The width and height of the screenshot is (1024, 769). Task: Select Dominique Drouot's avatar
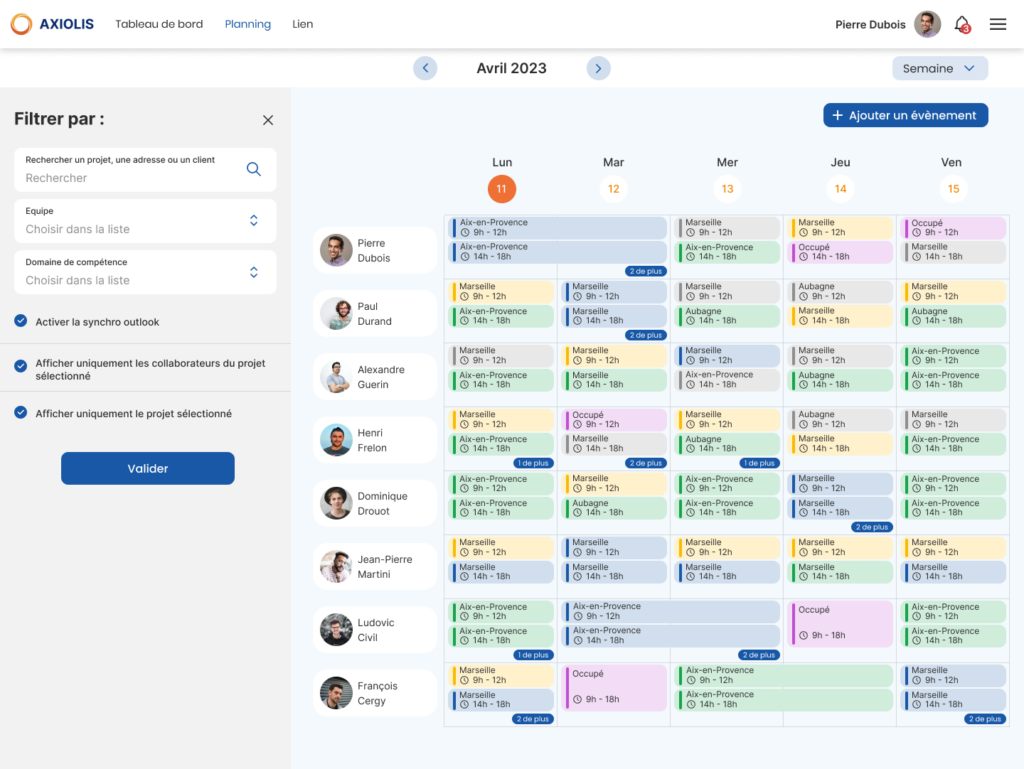click(x=336, y=503)
